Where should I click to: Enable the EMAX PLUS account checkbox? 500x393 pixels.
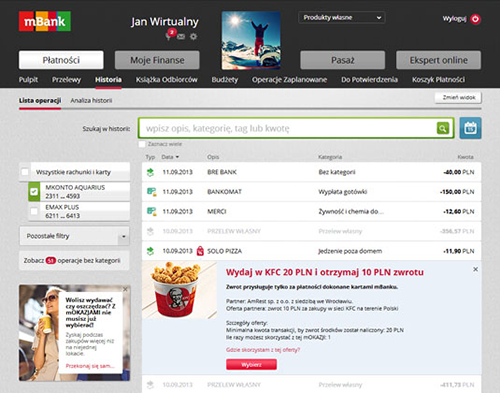pos(34,211)
